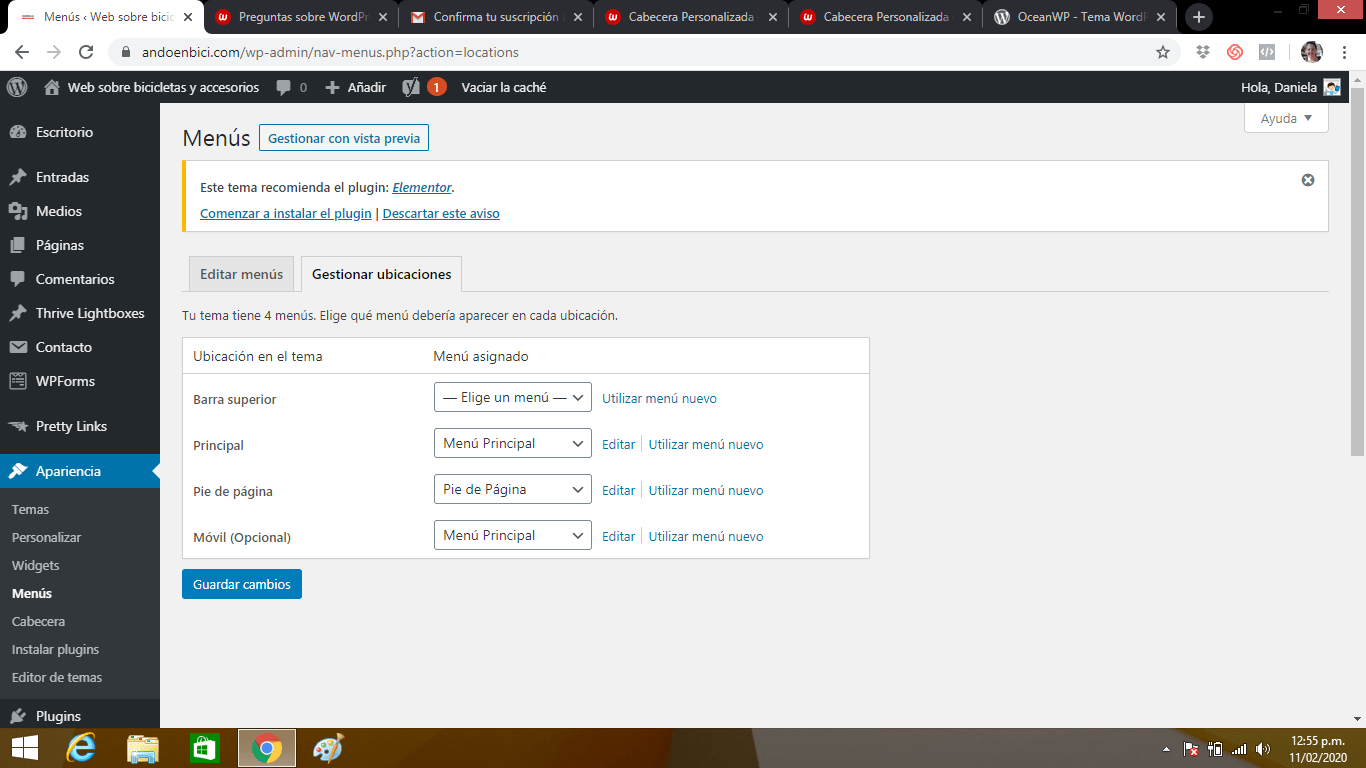Image resolution: width=1366 pixels, height=768 pixels.
Task: Open a new browser tab
Action: pyautogui.click(x=1199, y=17)
